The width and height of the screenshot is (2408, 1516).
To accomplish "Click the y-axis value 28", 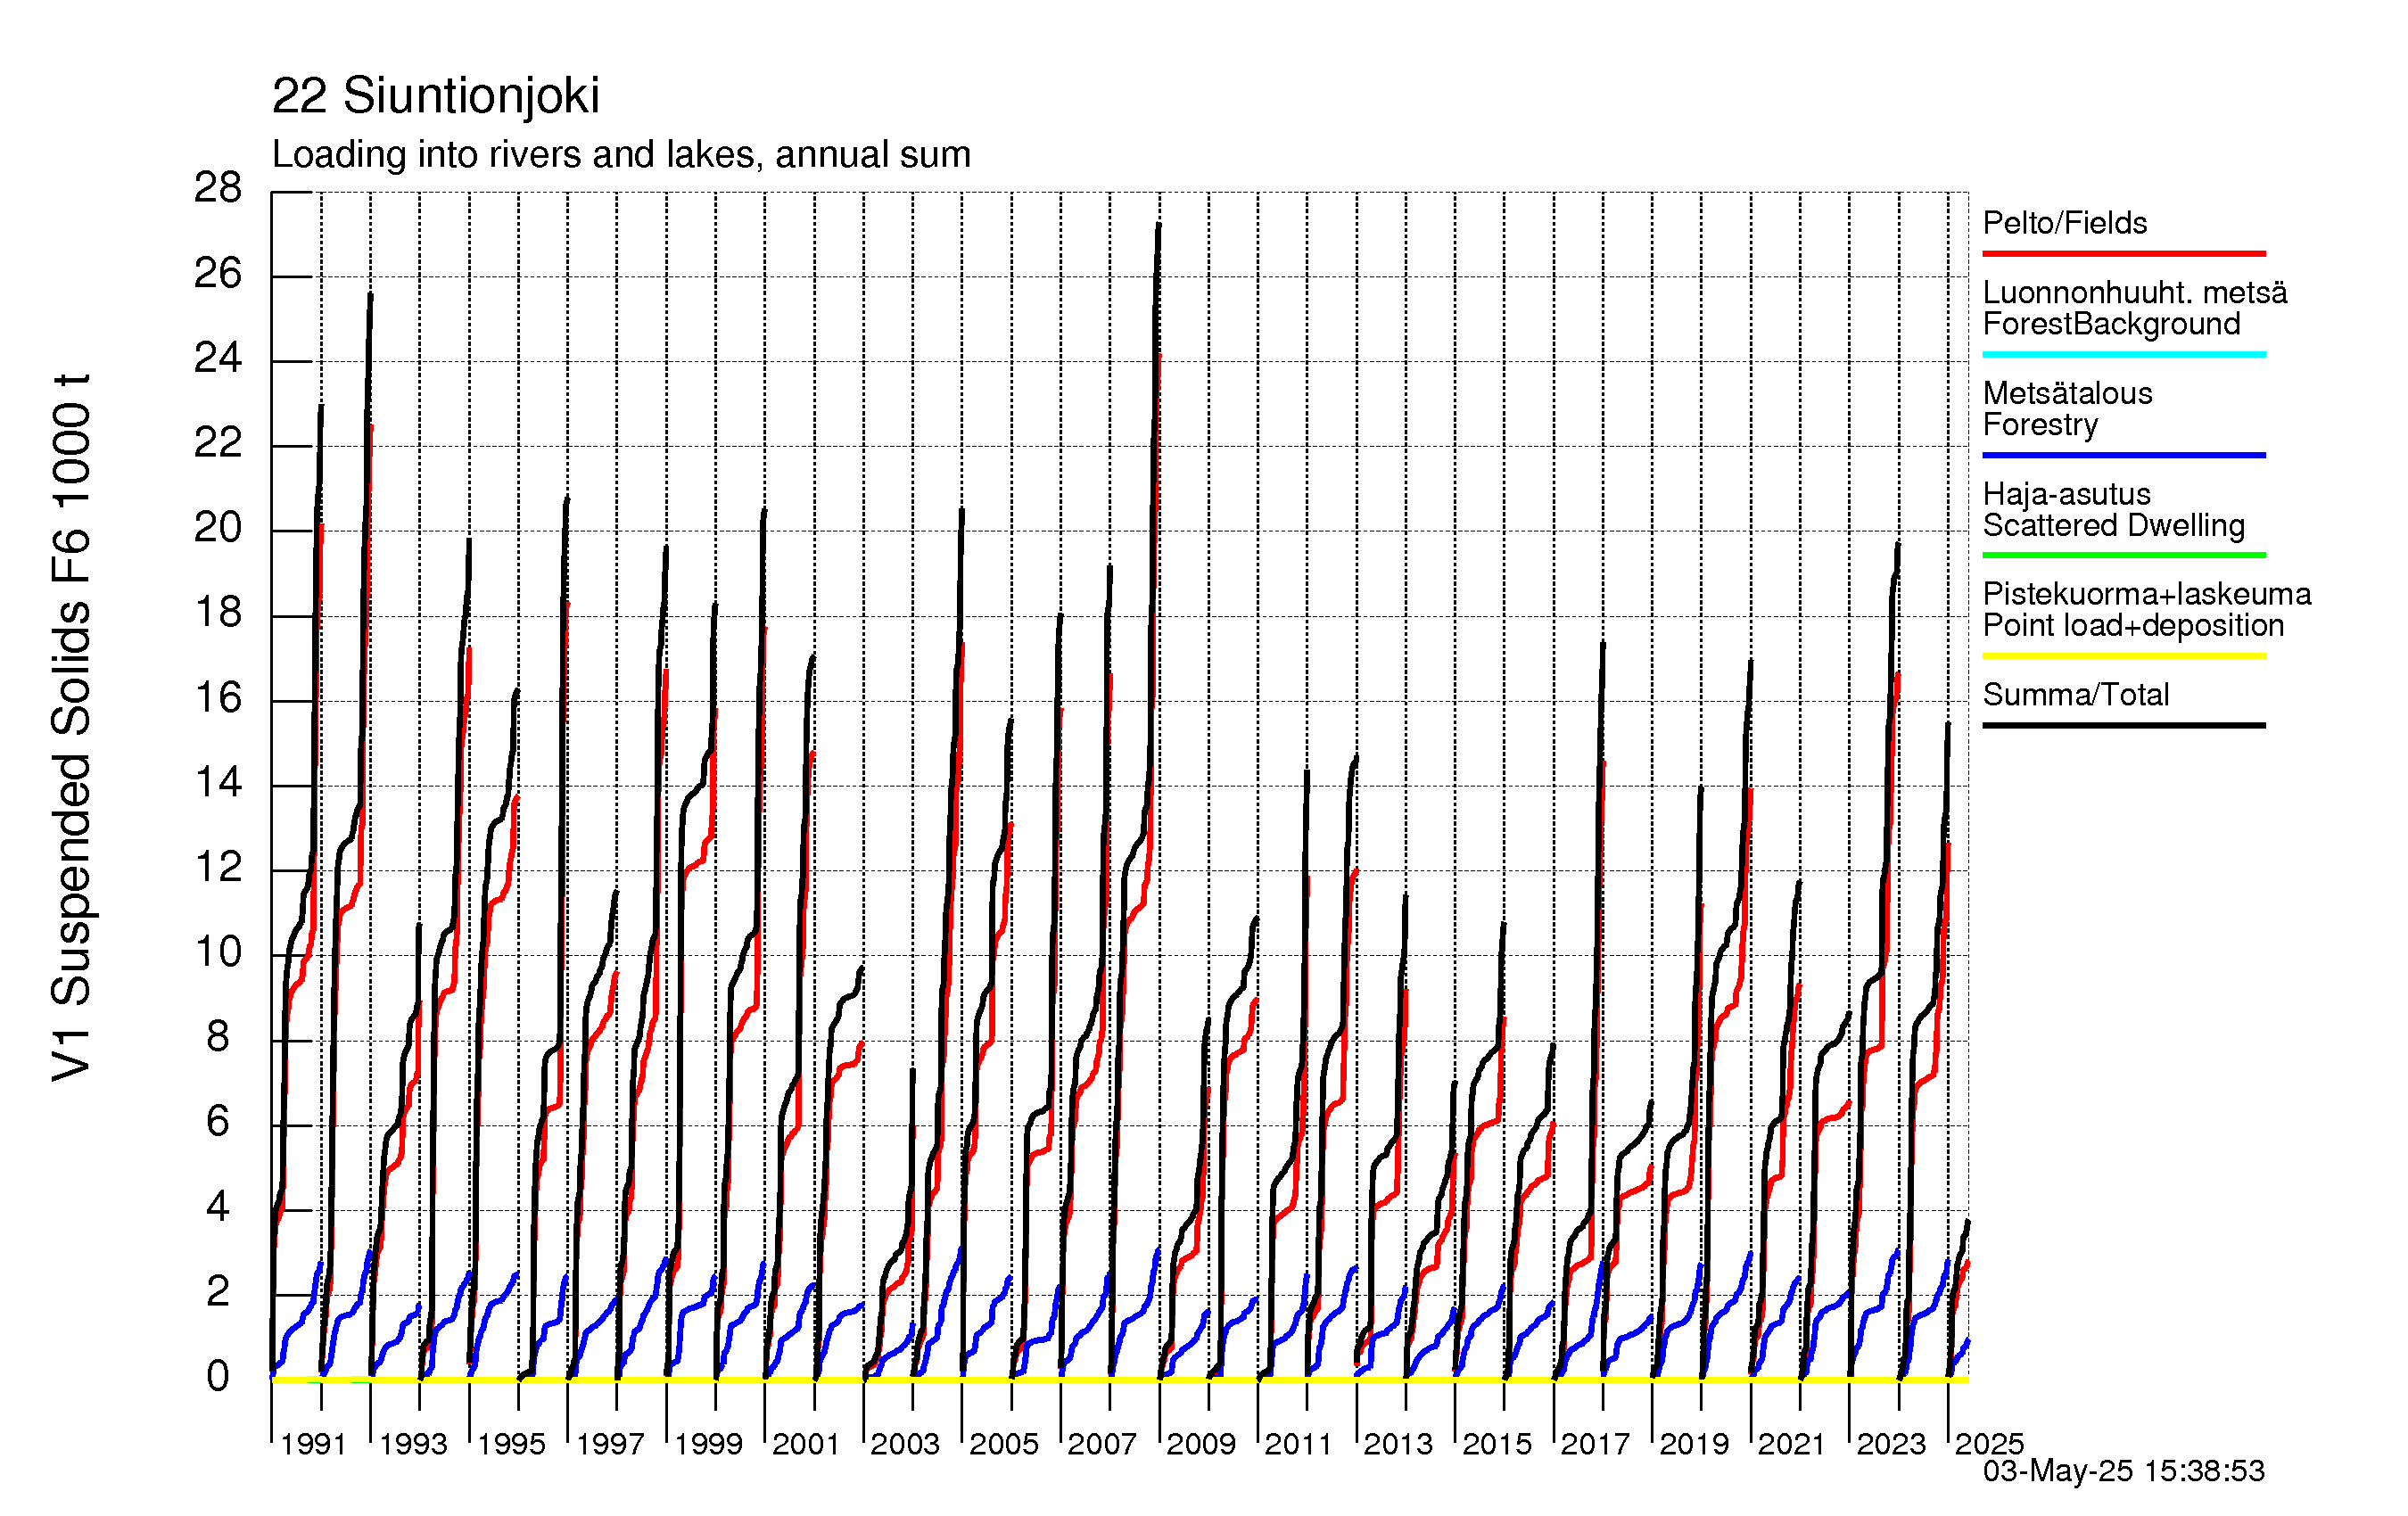I will click(218, 188).
